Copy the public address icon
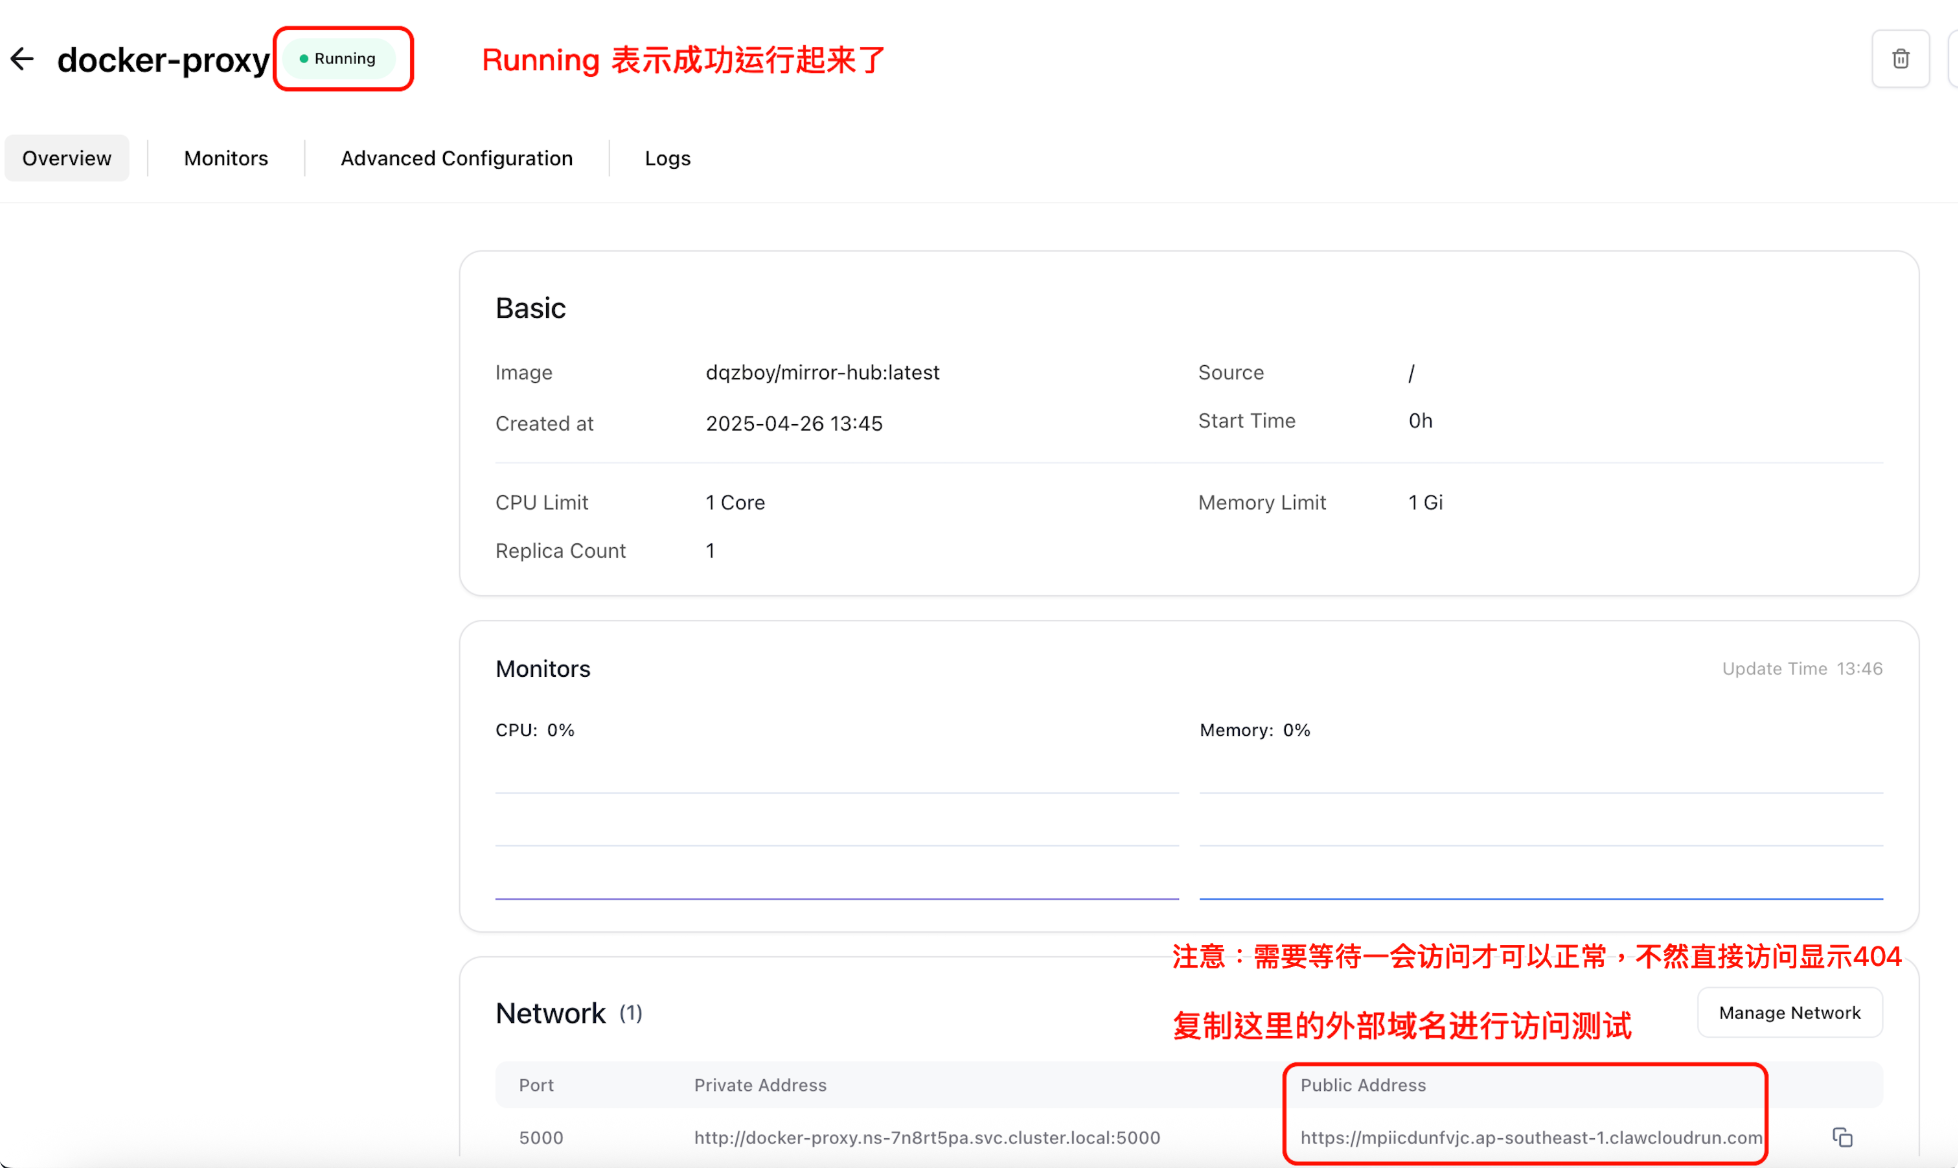This screenshot has height=1170, width=1958. [x=1842, y=1137]
